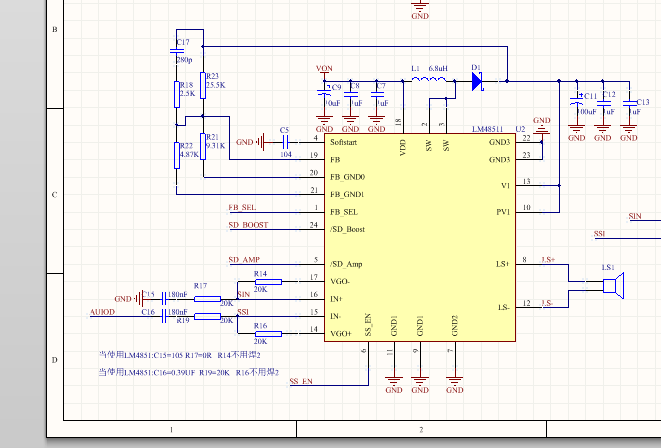Select capacitor C17 symbol
Screen dimensions: 661x448
pos(177,51)
